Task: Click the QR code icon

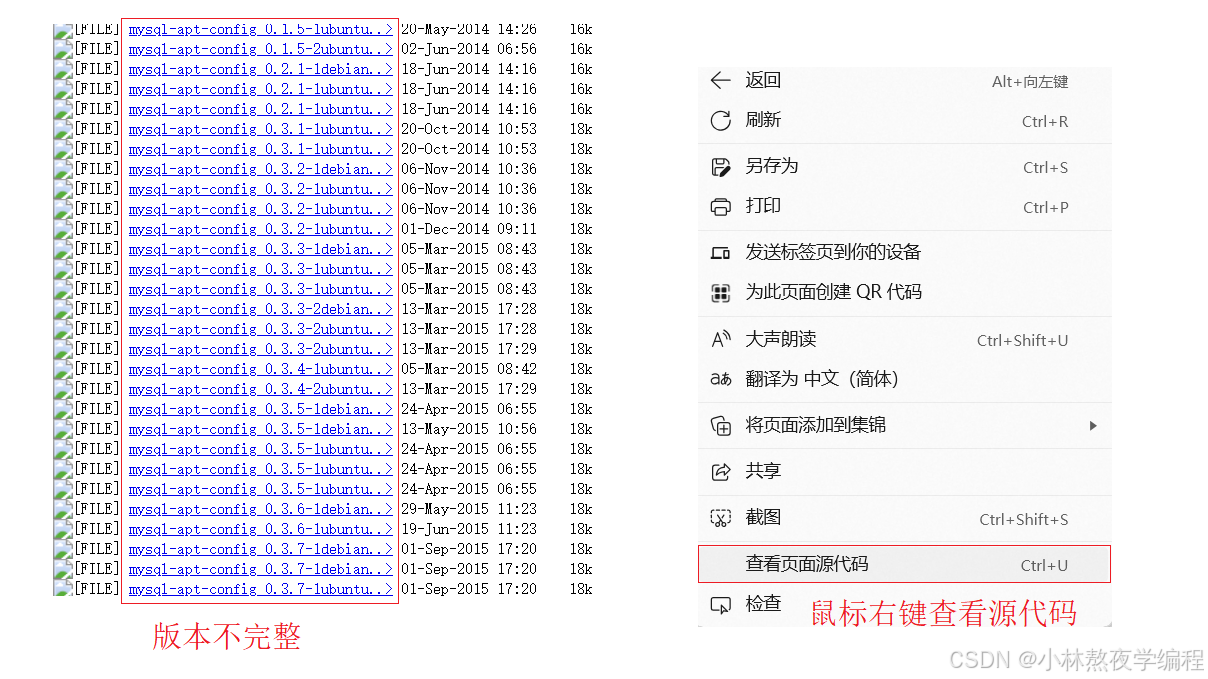Action: point(721,293)
